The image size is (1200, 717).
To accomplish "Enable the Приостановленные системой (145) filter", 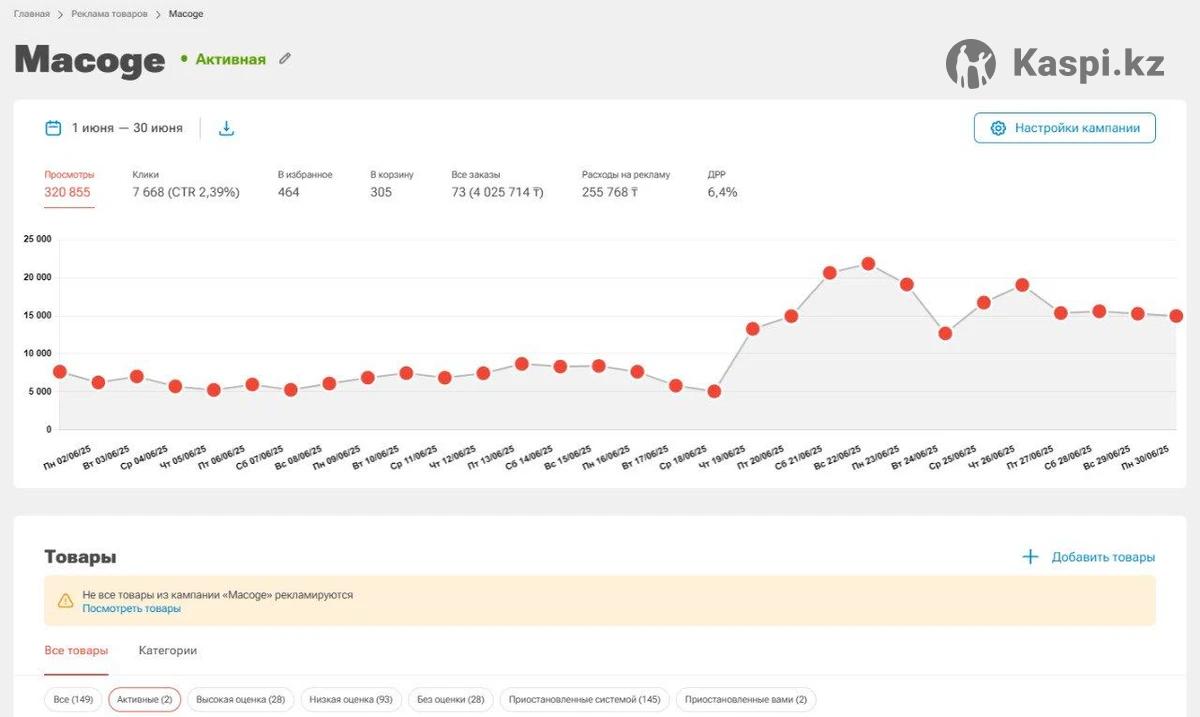I will point(584,699).
